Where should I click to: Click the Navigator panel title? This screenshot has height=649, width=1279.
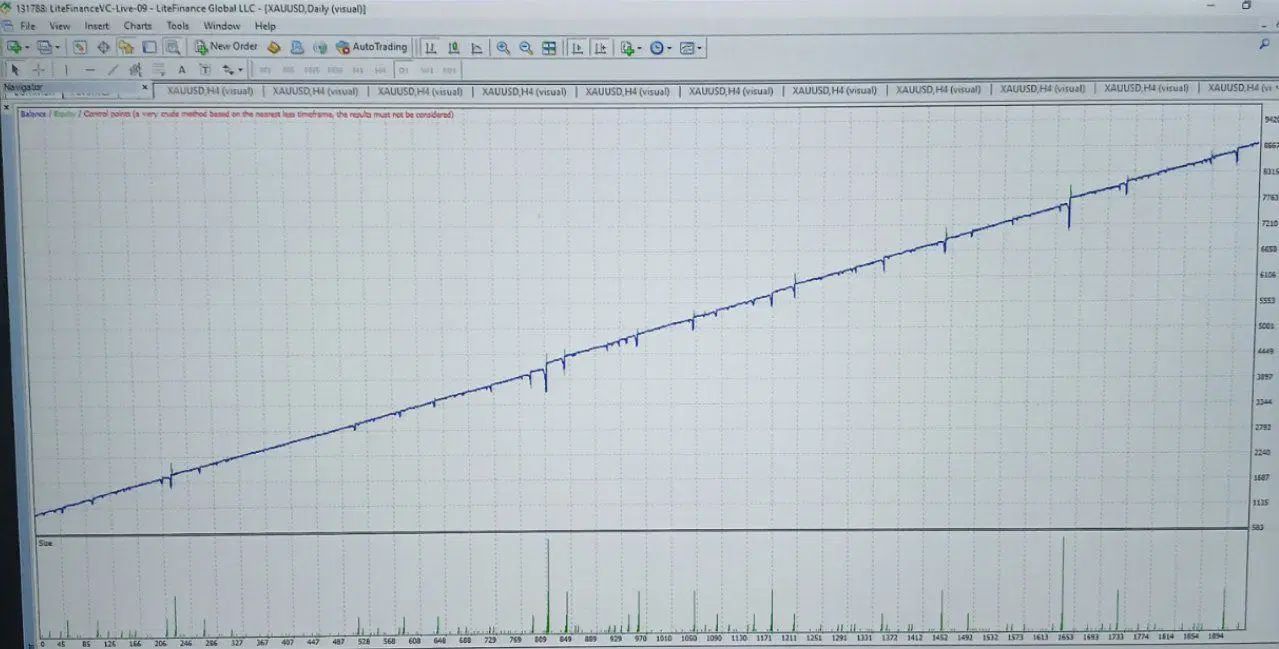click(x=22, y=87)
